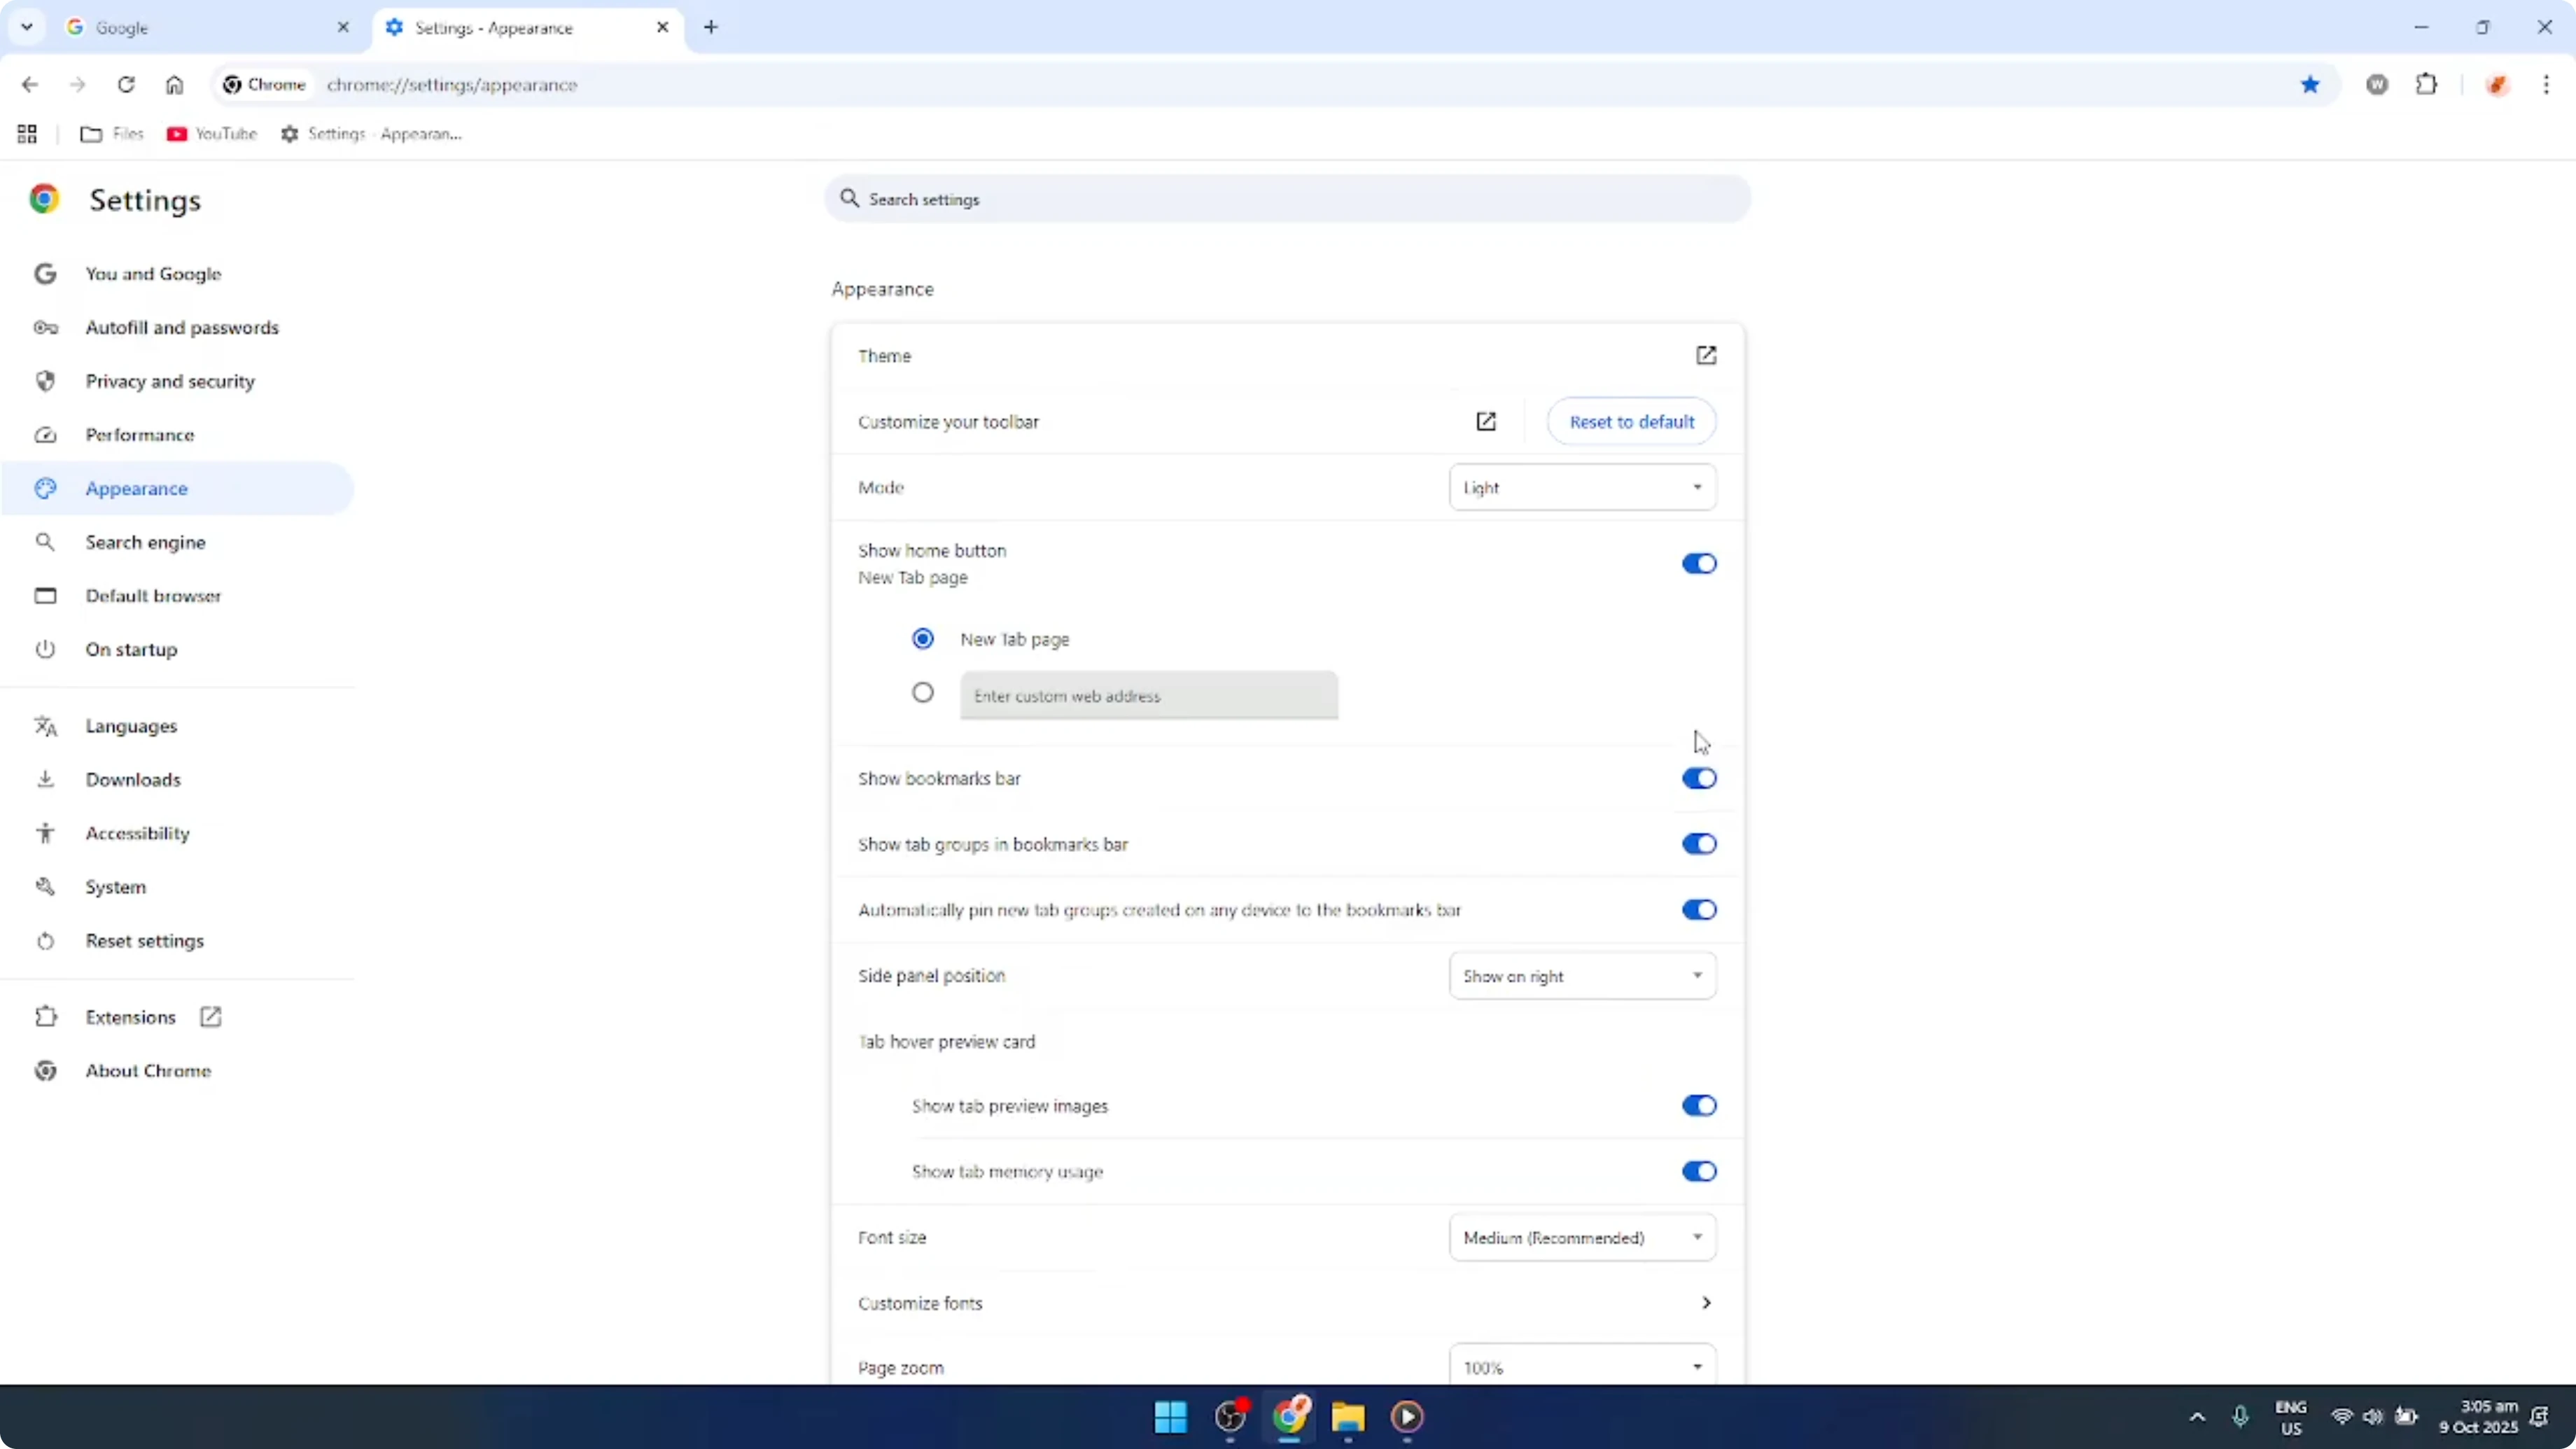Open the tab groups grid icon in bookmarks bar
This screenshot has height=1449, width=2576.
(27, 134)
